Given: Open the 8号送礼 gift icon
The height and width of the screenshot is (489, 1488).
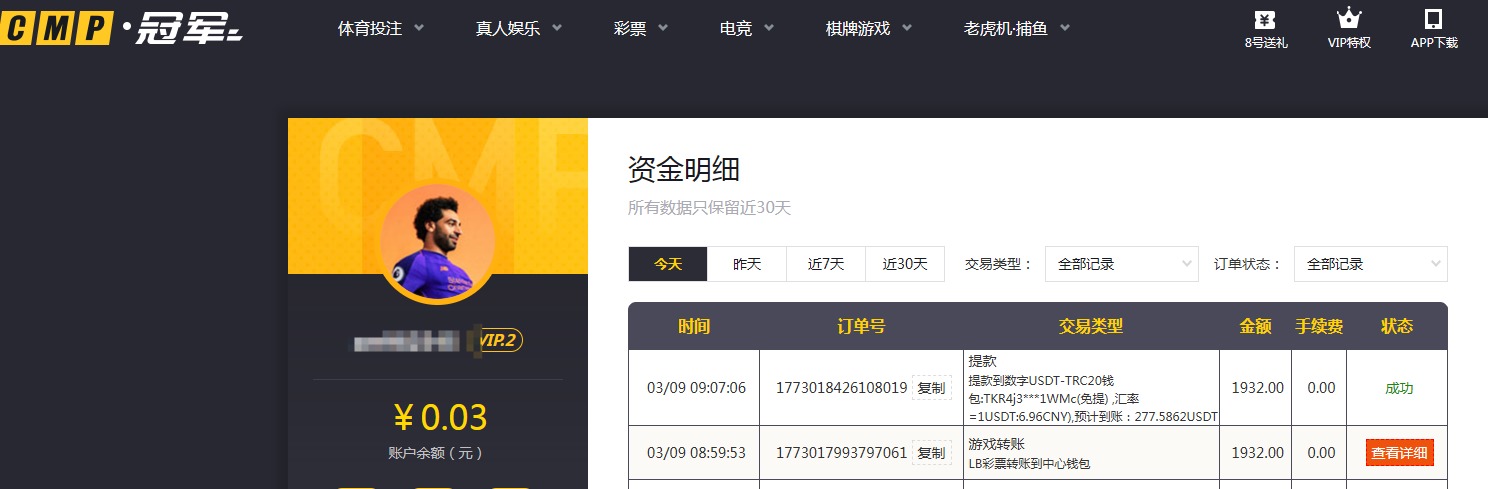Looking at the screenshot, I should pos(1265,29).
